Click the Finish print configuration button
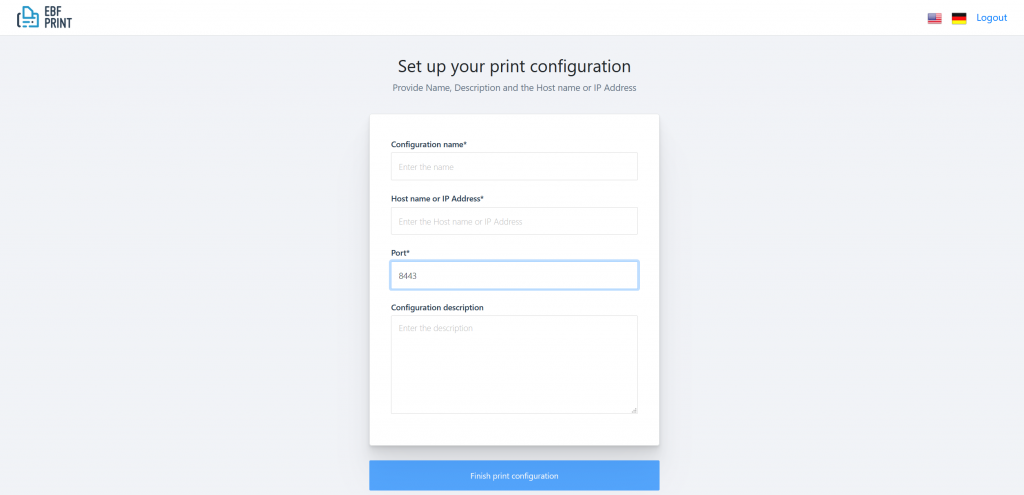The image size is (1024, 495). click(514, 475)
